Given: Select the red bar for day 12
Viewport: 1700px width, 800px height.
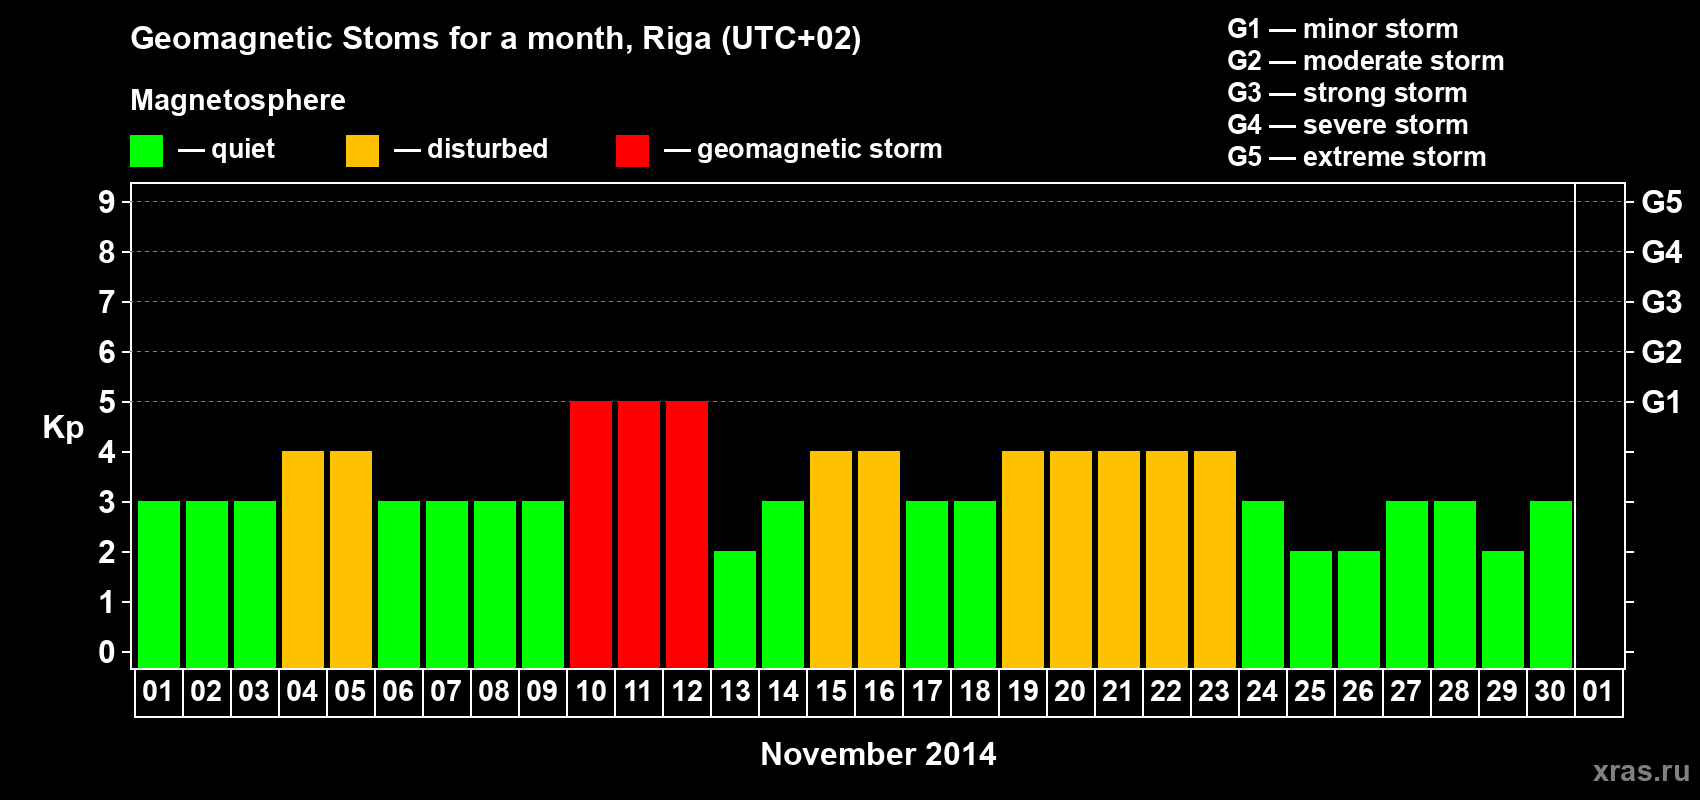Looking at the screenshot, I should pyautogui.click(x=687, y=534).
